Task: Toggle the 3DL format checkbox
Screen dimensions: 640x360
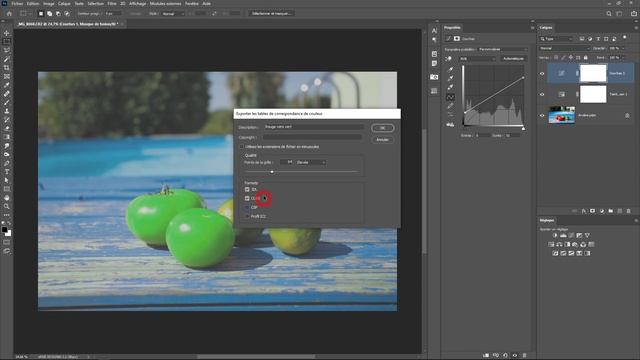Action: (x=247, y=189)
